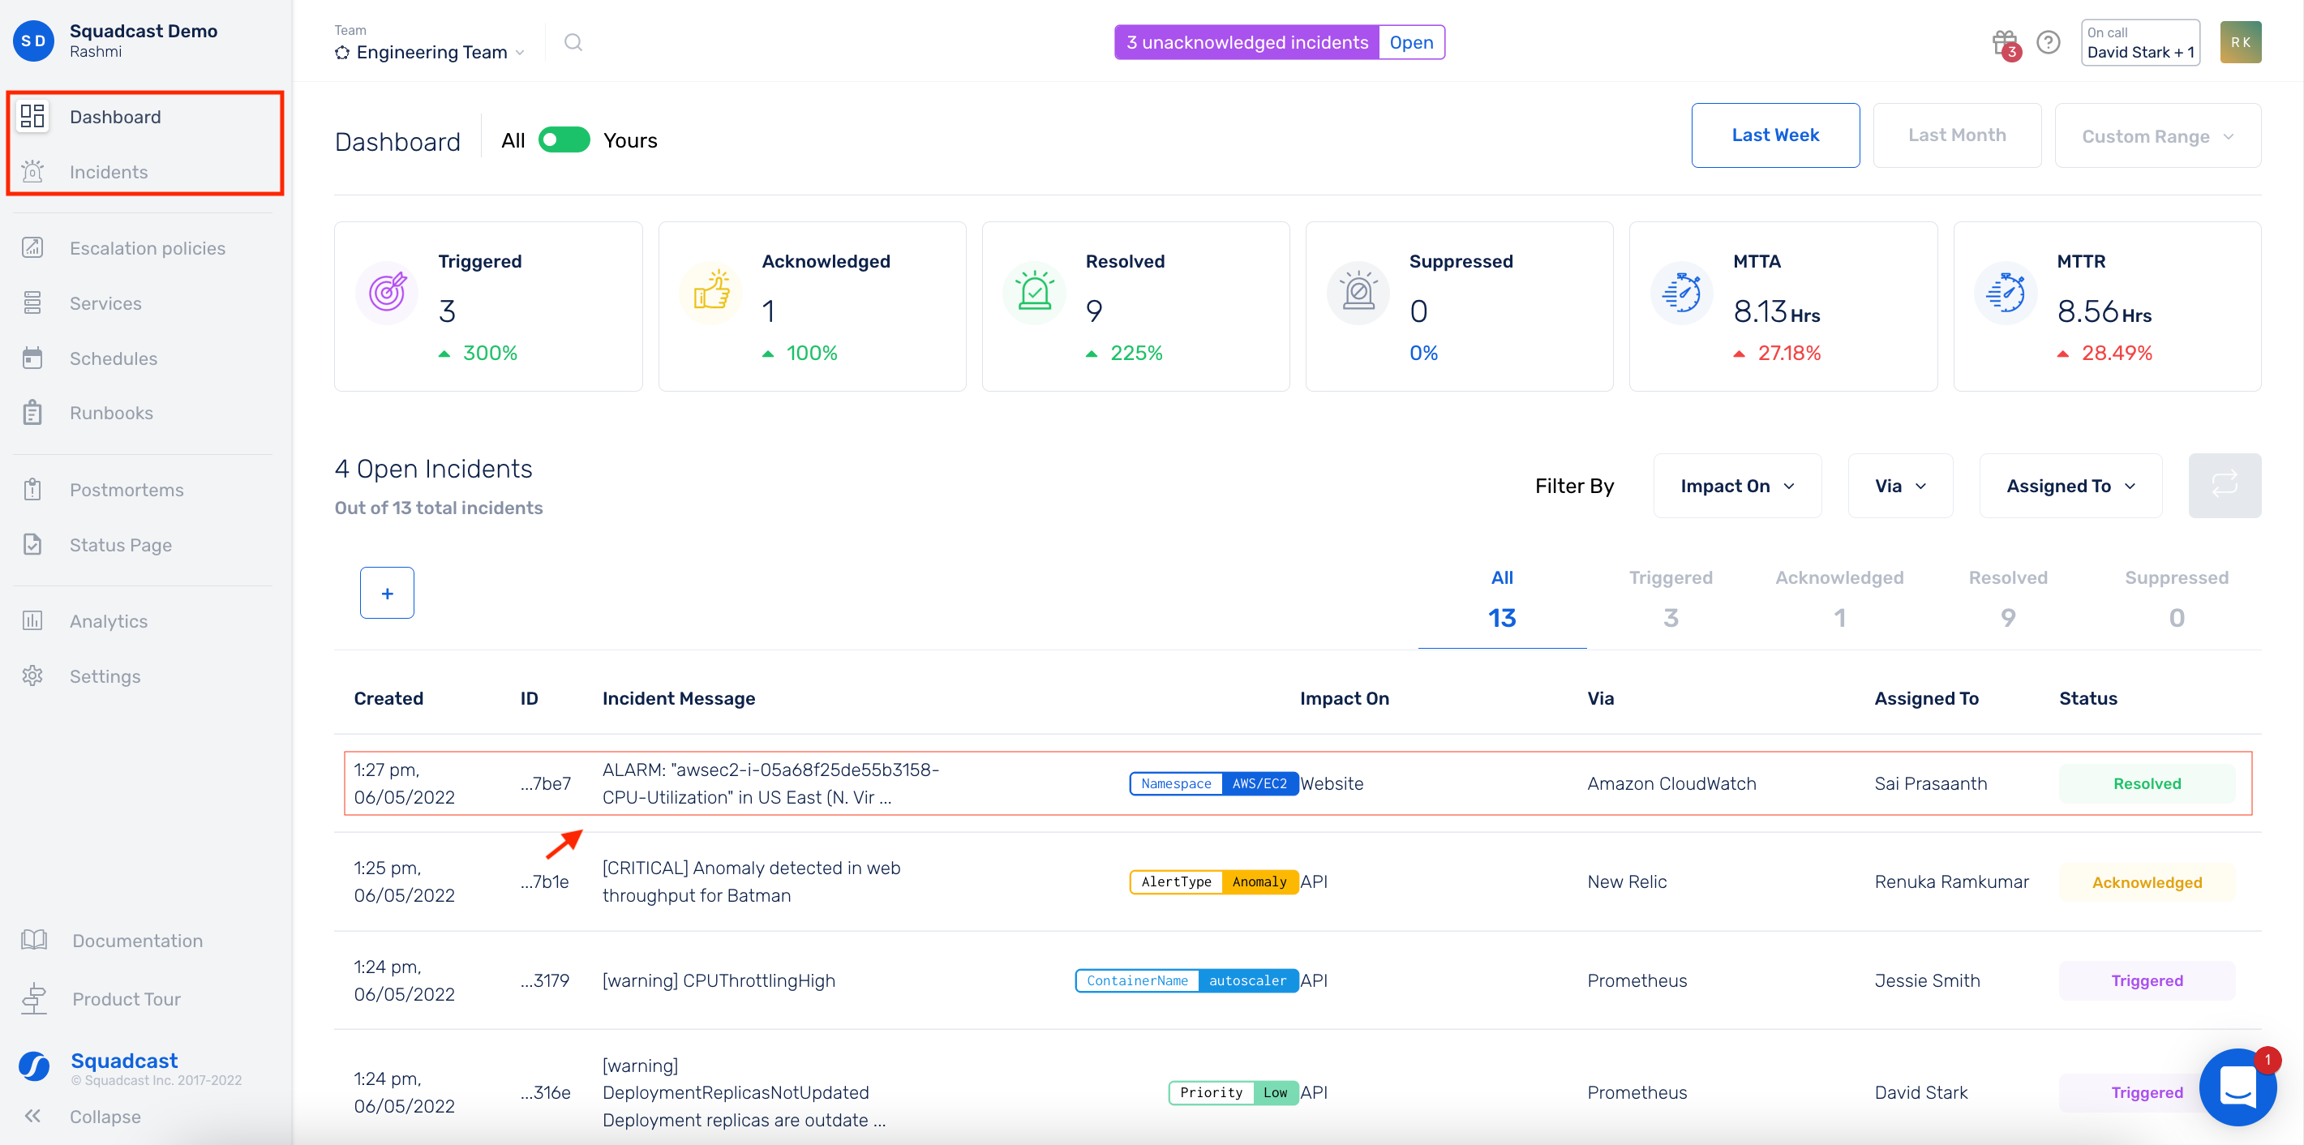2304x1145 pixels.
Task: Click the MTTA stopwatch icon
Action: 1682,291
